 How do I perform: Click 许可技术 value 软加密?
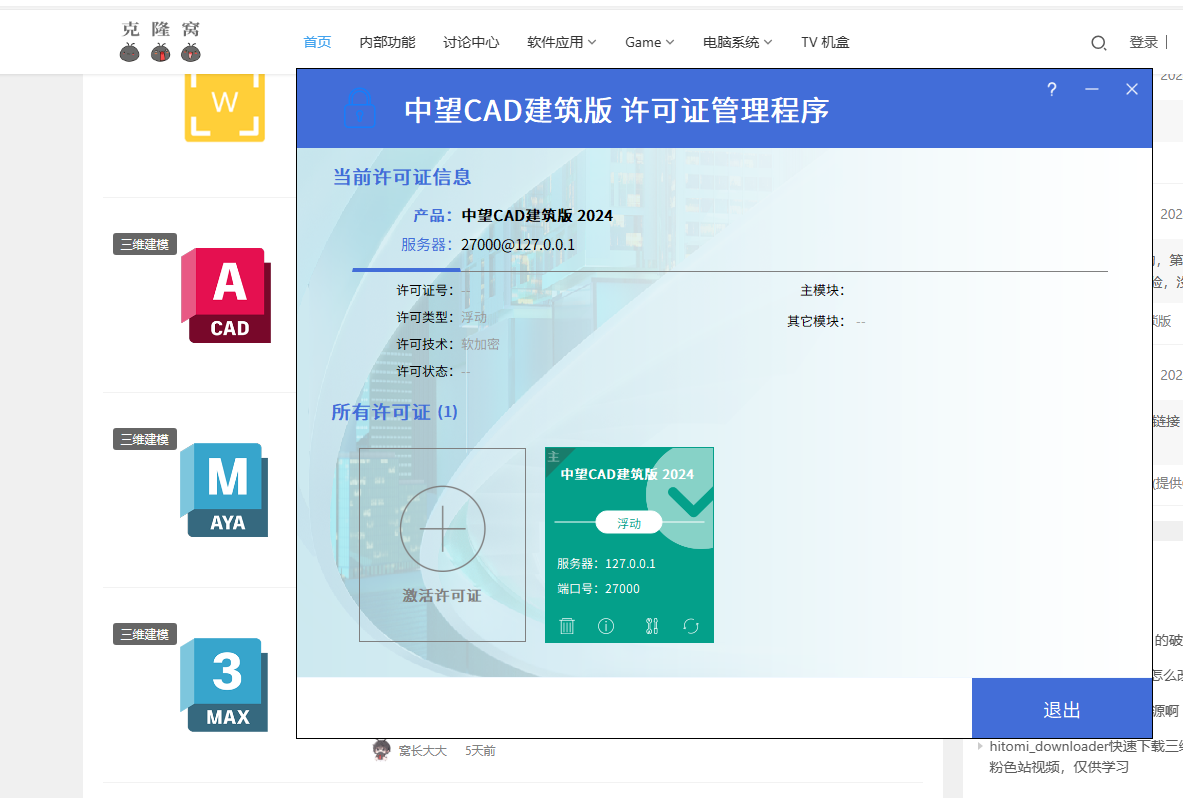coord(481,345)
